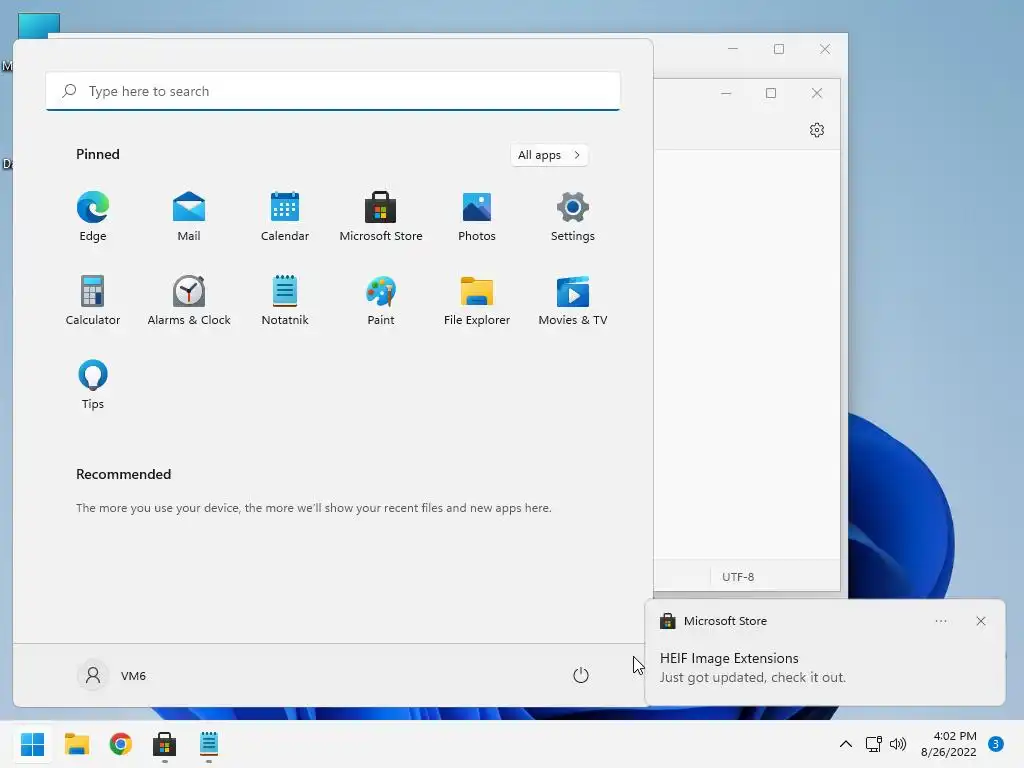This screenshot has width=1024, height=768.
Task: Open Edge from pinned apps
Action: [93, 217]
